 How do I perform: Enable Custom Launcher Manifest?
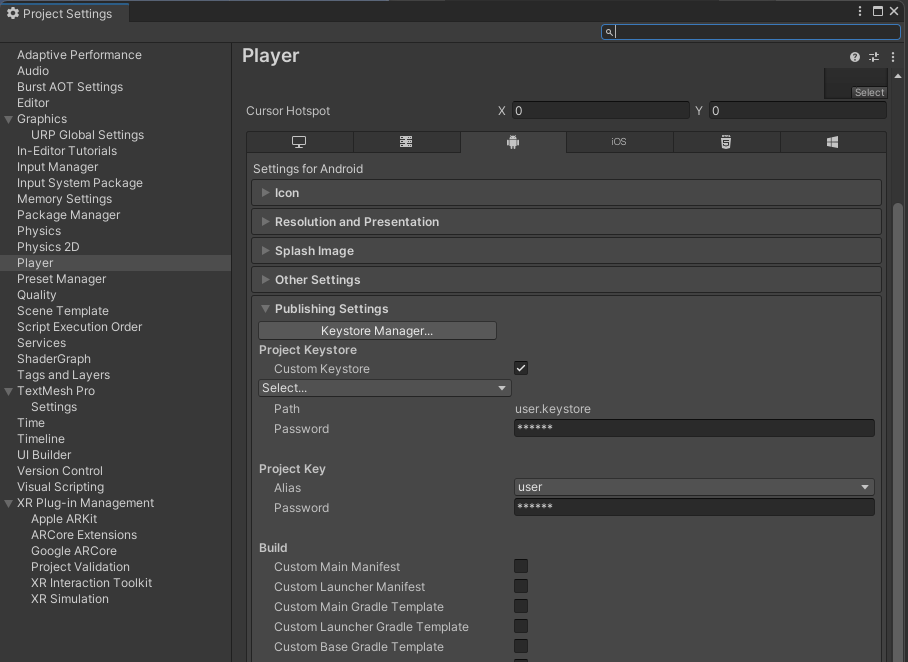[521, 586]
